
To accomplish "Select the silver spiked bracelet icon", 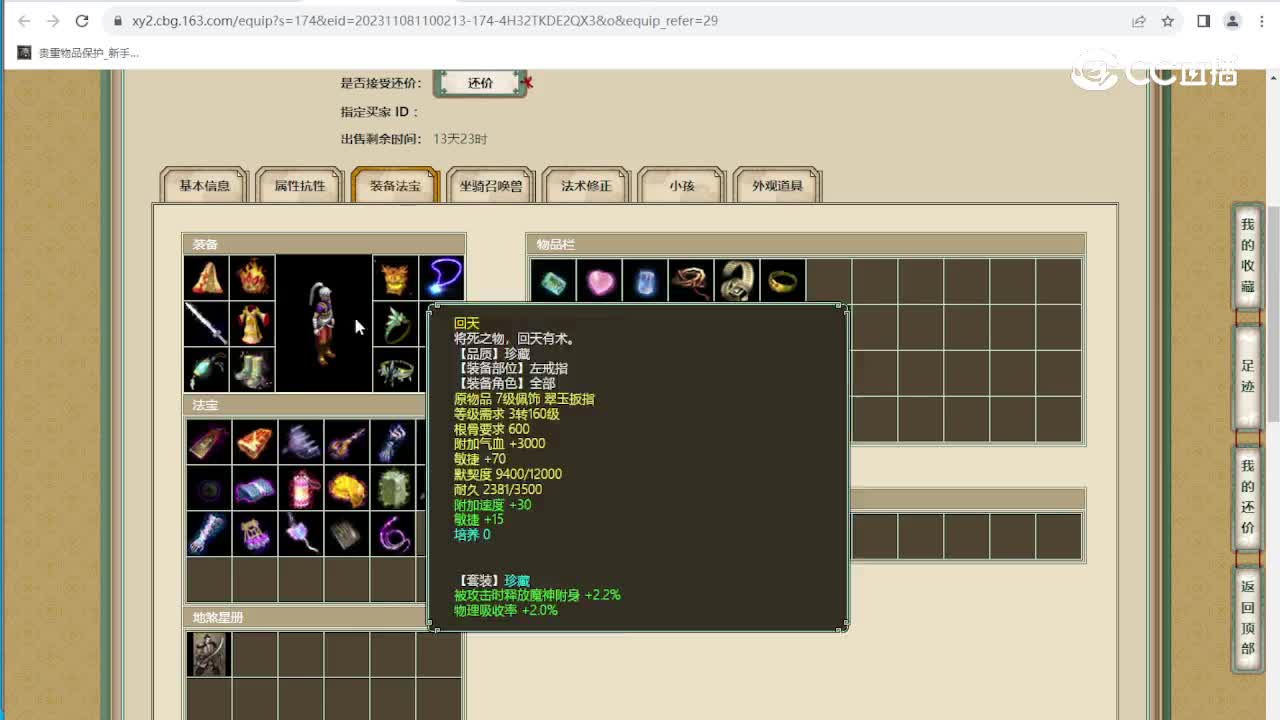I will coord(396,370).
